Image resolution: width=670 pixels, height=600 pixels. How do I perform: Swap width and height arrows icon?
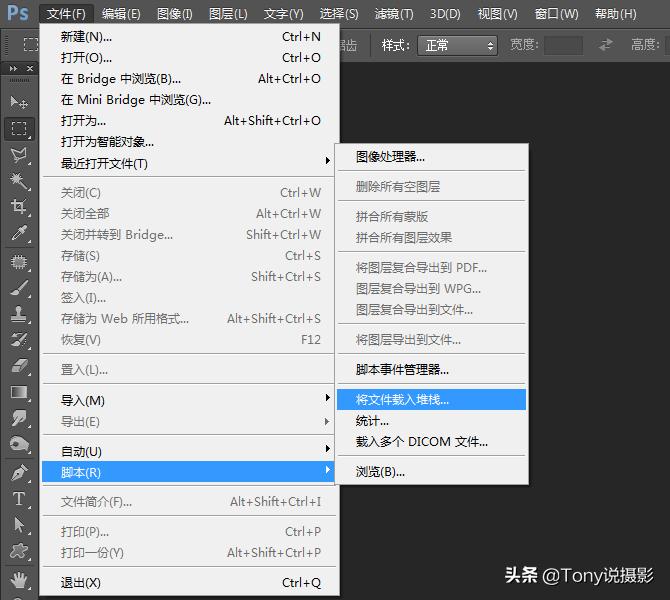(605, 44)
